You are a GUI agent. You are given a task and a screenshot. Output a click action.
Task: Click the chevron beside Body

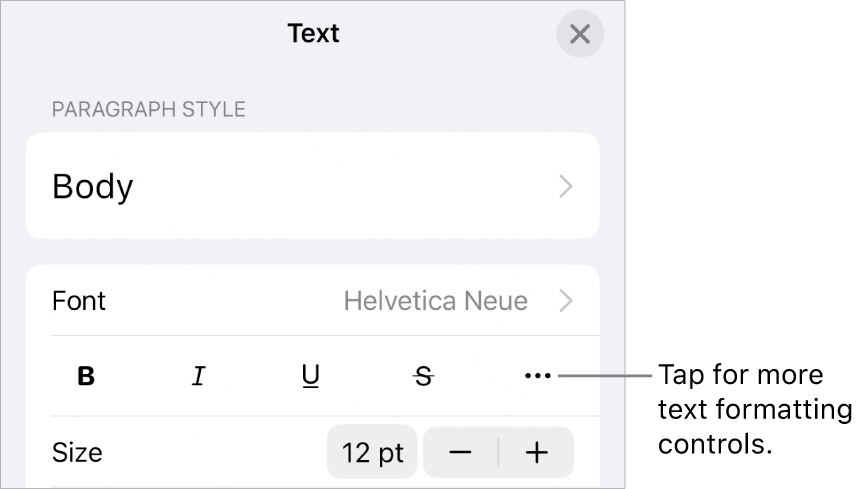click(x=566, y=186)
